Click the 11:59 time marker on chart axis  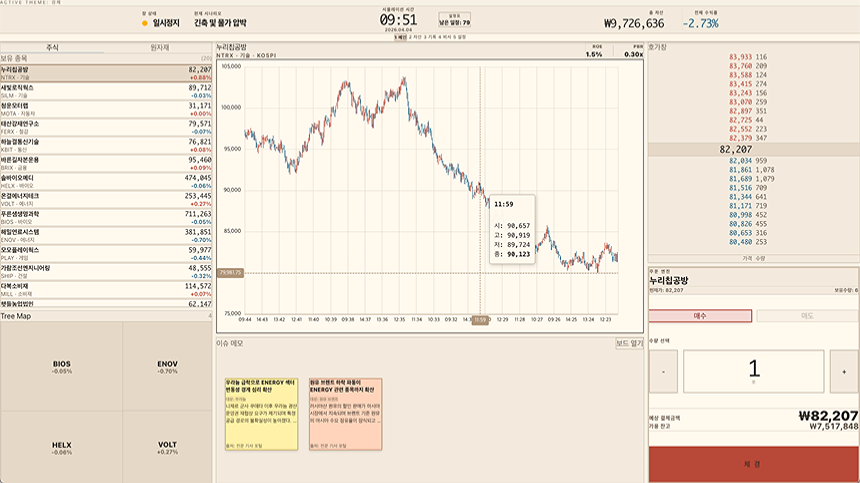pos(481,320)
